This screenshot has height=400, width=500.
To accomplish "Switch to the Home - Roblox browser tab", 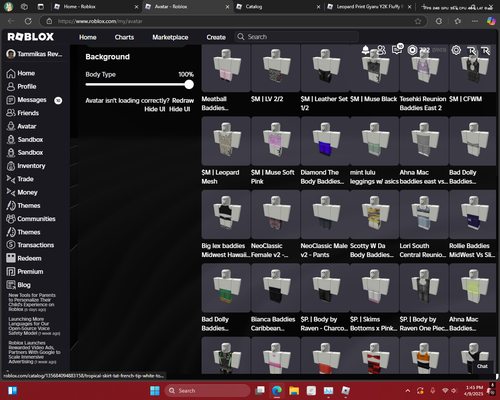I will pos(94,7).
